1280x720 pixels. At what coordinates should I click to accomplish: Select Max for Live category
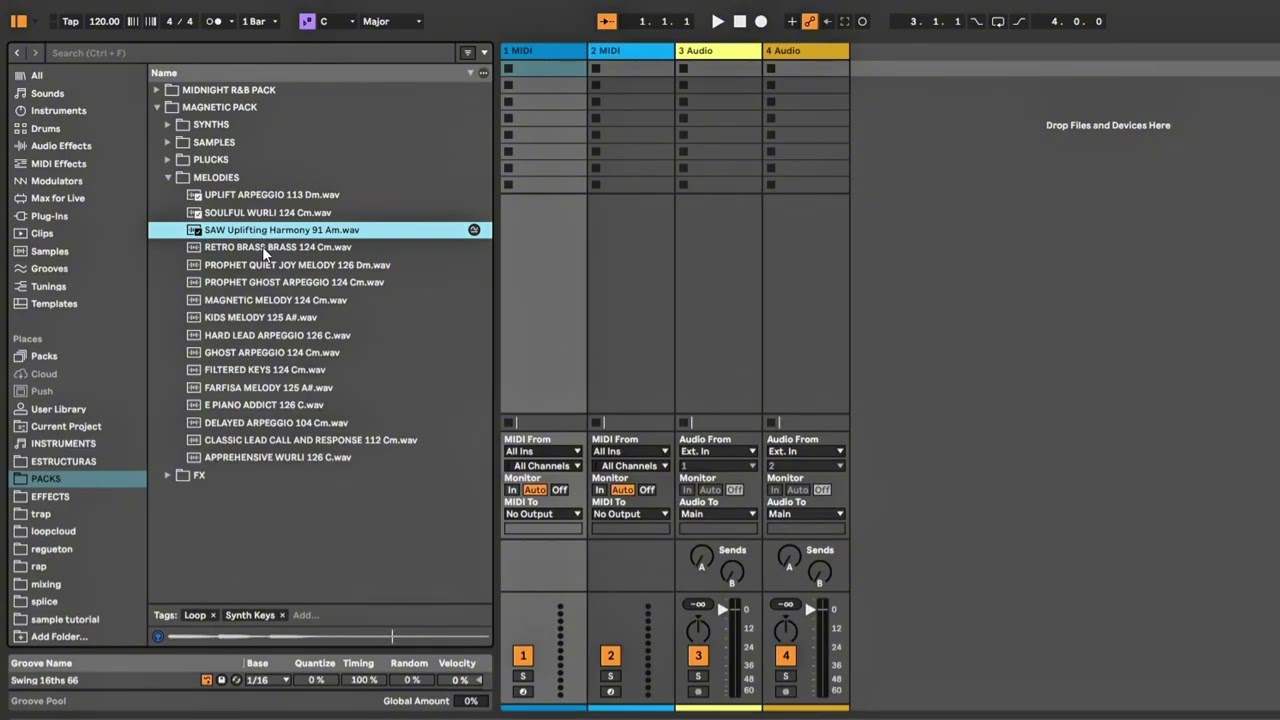click(x=57, y=198)
